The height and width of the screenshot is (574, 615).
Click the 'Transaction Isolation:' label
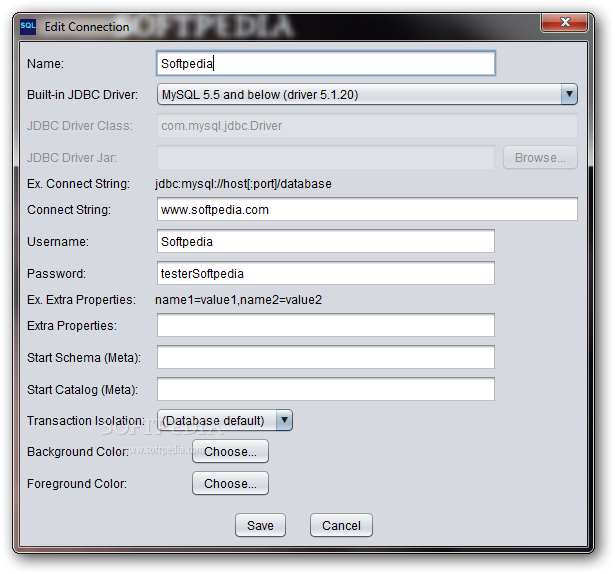pyautogui.click(x=86, y=420)
